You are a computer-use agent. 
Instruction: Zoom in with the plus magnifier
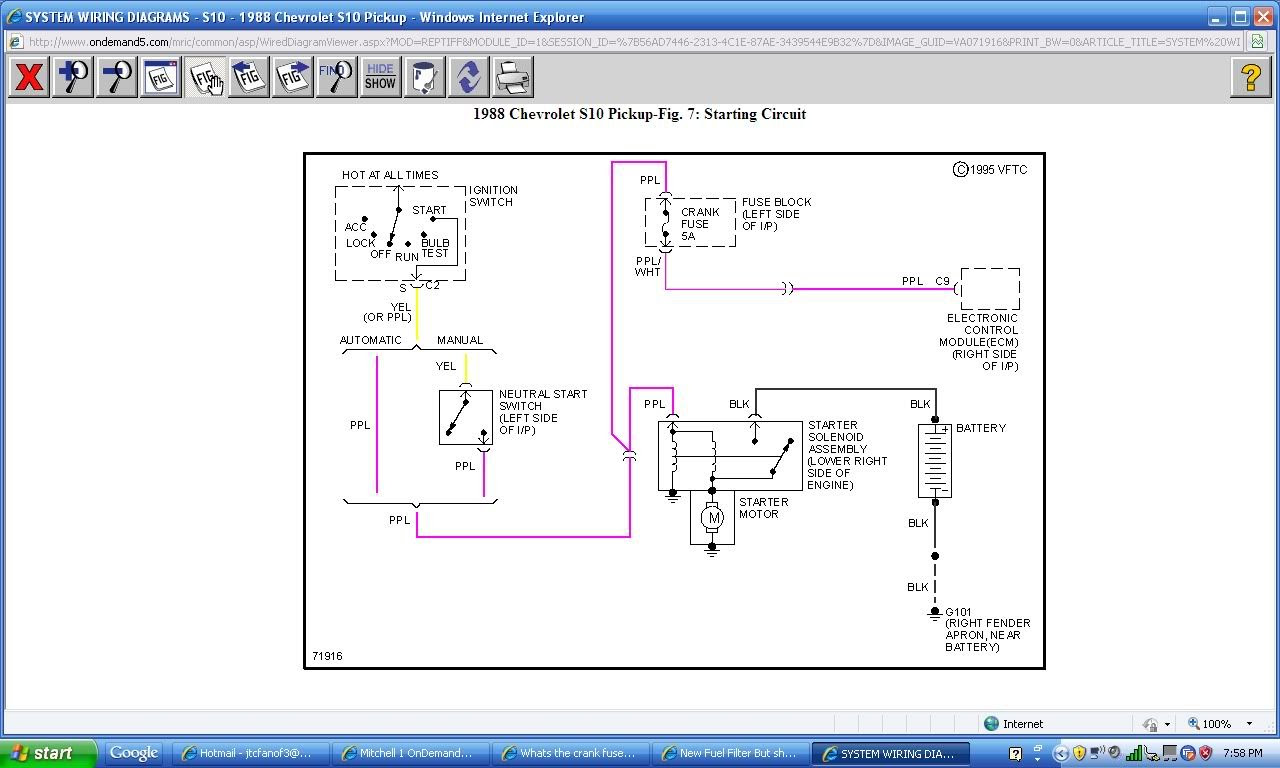[74, 77]
